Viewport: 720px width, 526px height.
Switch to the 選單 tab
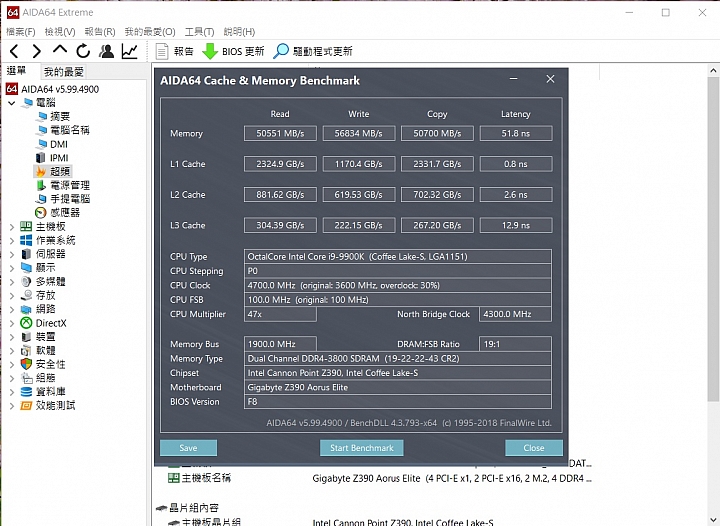[17, 71]
